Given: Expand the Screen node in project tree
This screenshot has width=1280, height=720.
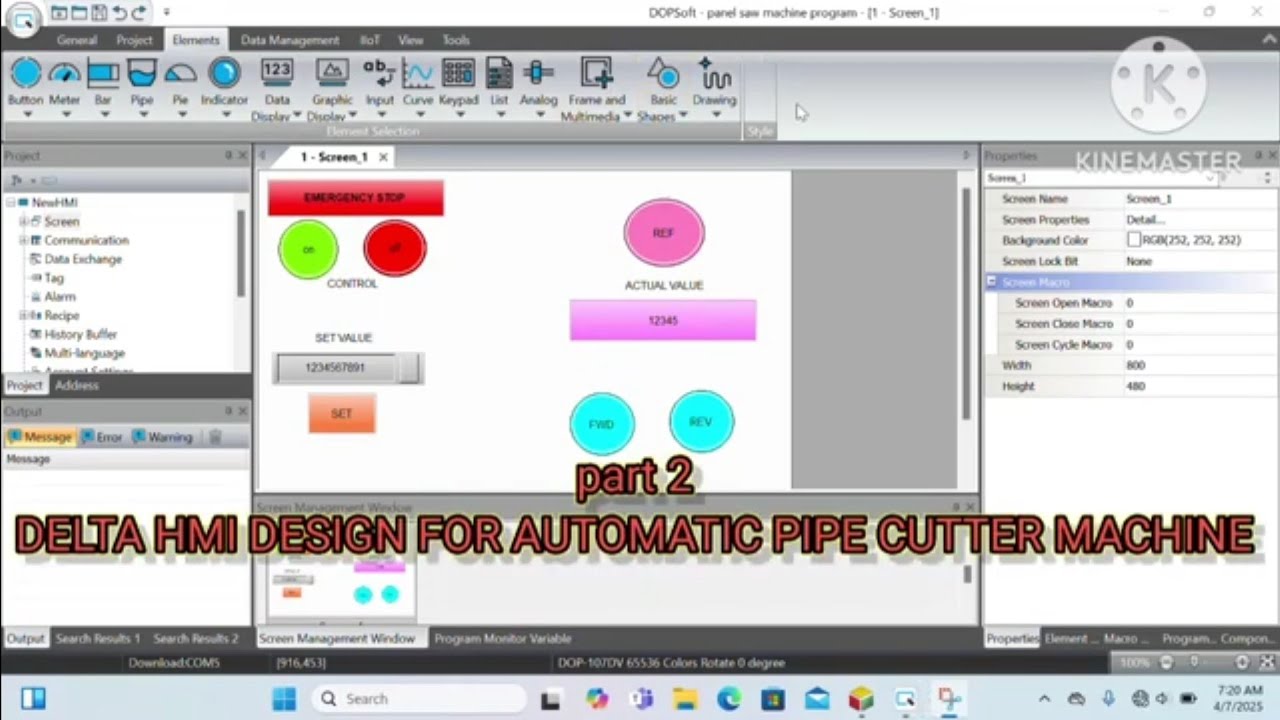Looking at the screenshot, I should [x=23, y=221].
